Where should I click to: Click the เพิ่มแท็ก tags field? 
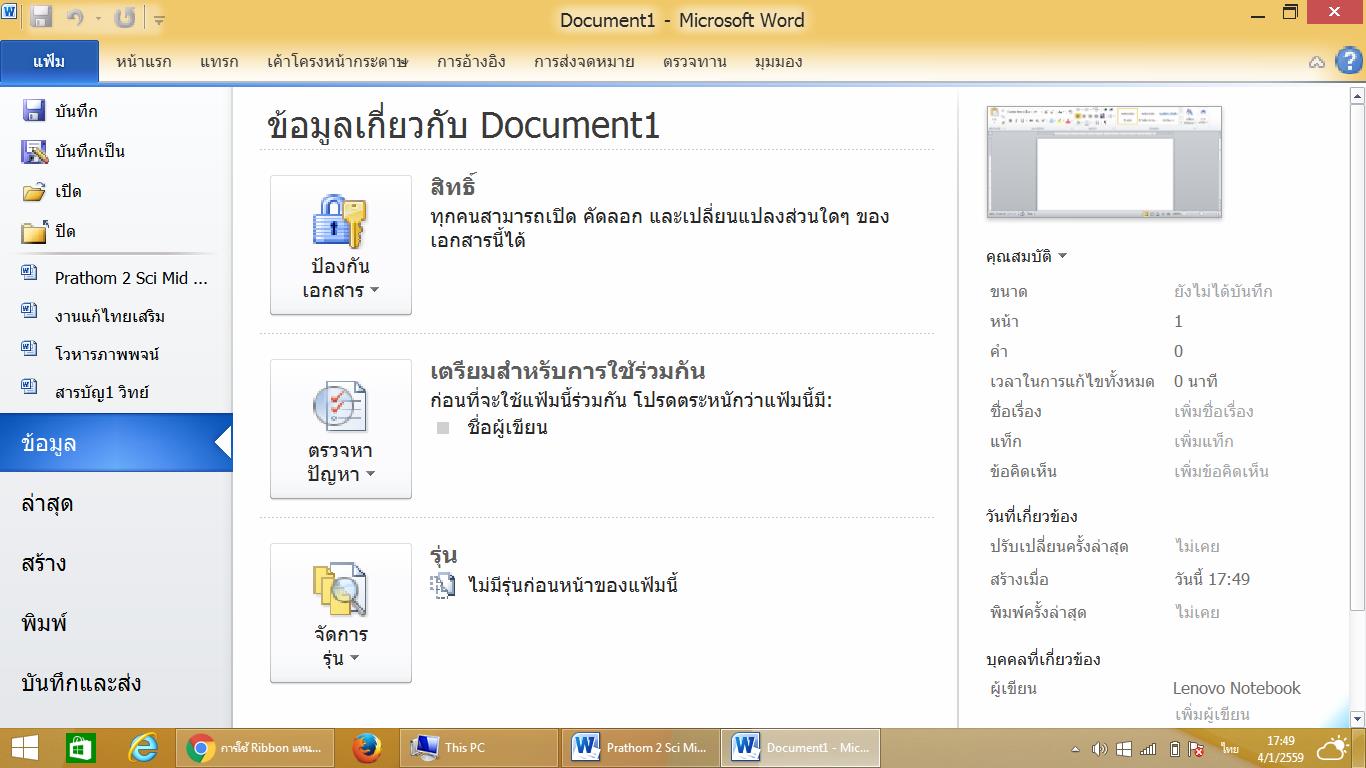tap(1203, 441)
